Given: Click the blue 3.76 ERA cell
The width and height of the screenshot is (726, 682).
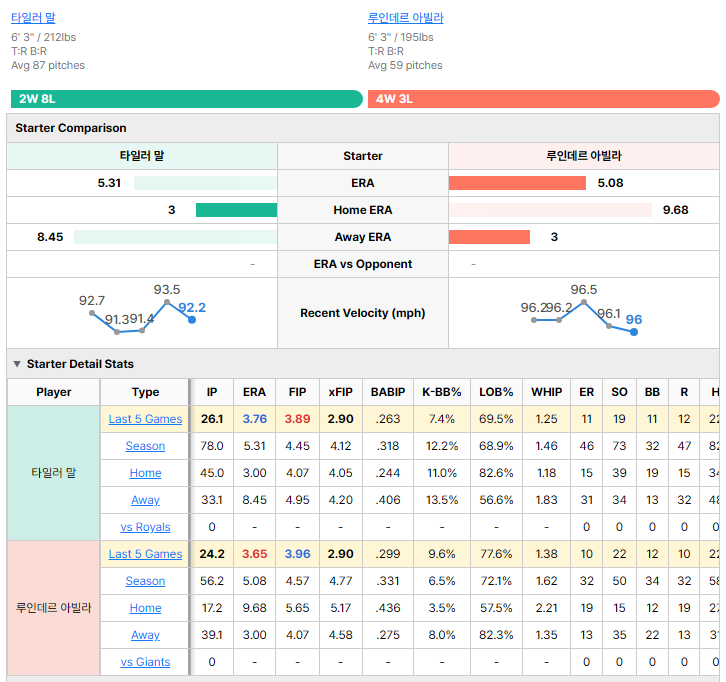Looking at the screenshot, I should pos(255,419).
